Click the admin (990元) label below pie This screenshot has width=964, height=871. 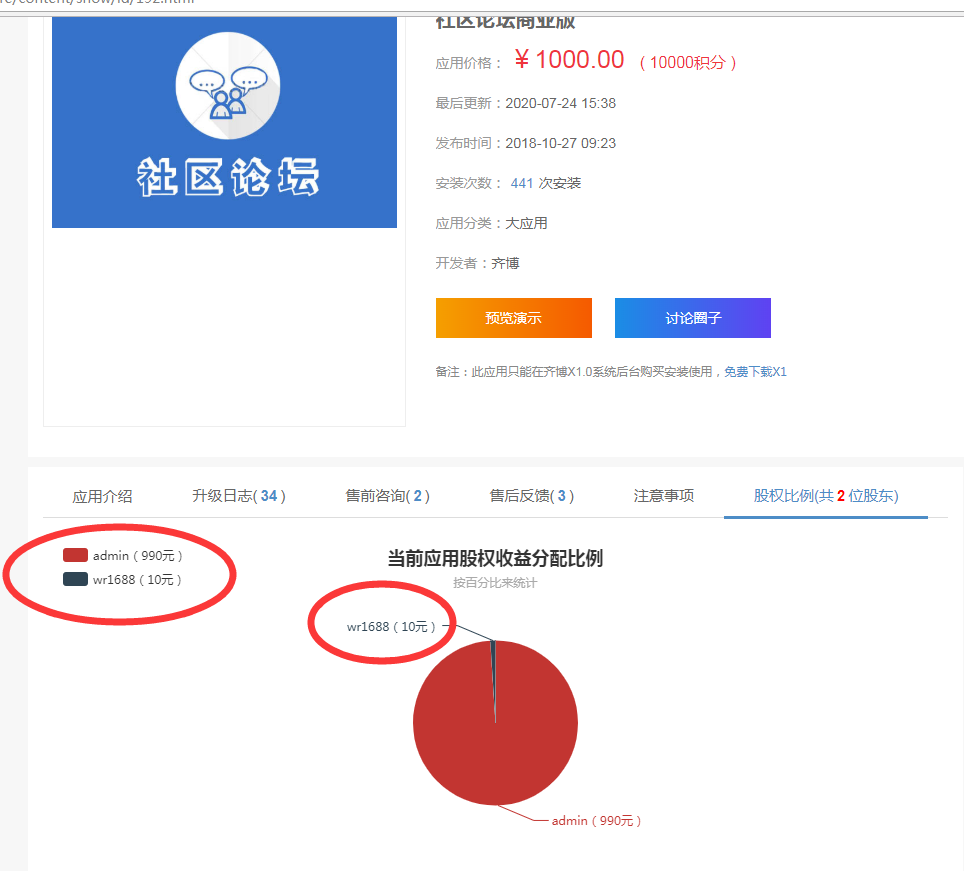point(596,821)
